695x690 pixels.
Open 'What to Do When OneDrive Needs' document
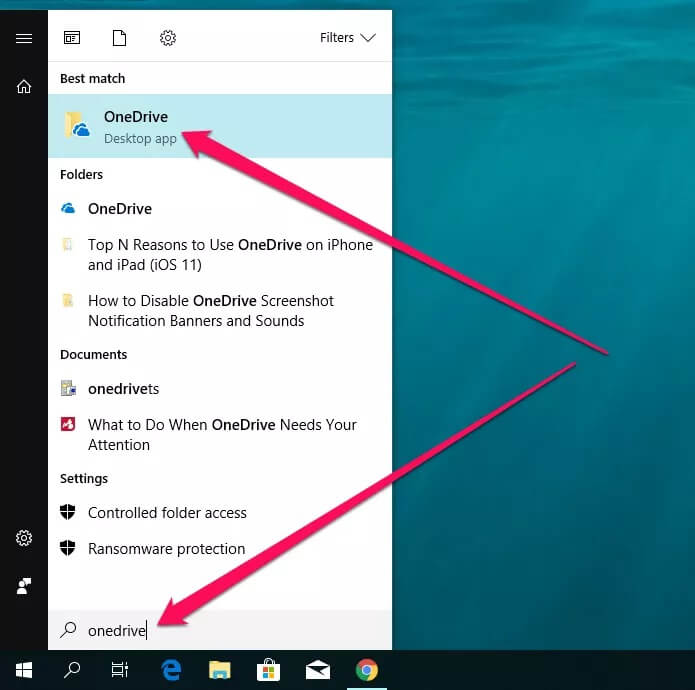pos(220,434)
